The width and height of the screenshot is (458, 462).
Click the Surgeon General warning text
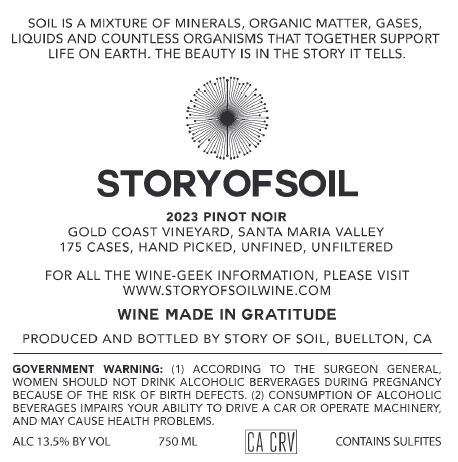pos(227,395)
